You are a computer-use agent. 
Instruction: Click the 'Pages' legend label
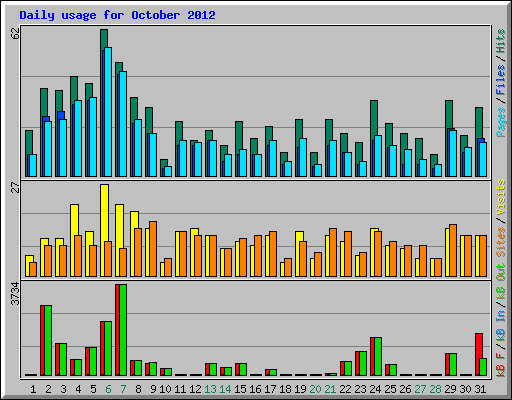(501, 122)
